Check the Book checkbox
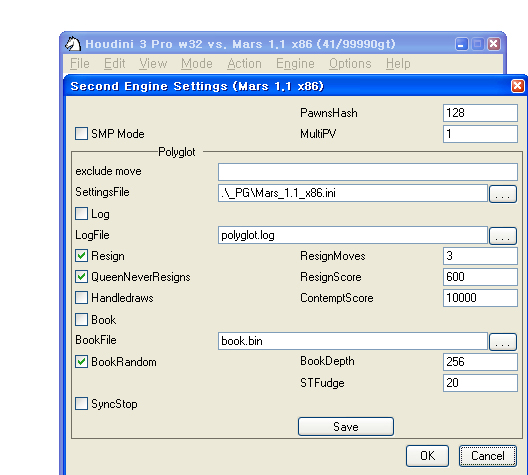Screen dimensions: 528x475 click(81, 319)
